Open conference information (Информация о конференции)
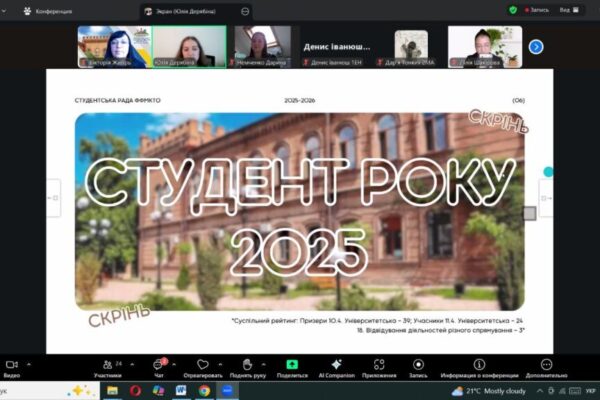This screenshot has height=400, width=600. 478,367
